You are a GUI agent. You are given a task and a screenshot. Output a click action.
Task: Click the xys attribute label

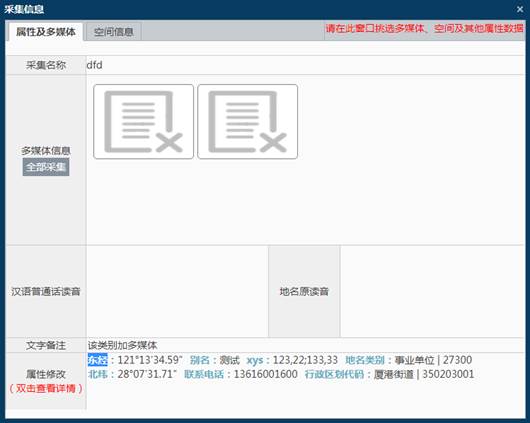[255, 360]
